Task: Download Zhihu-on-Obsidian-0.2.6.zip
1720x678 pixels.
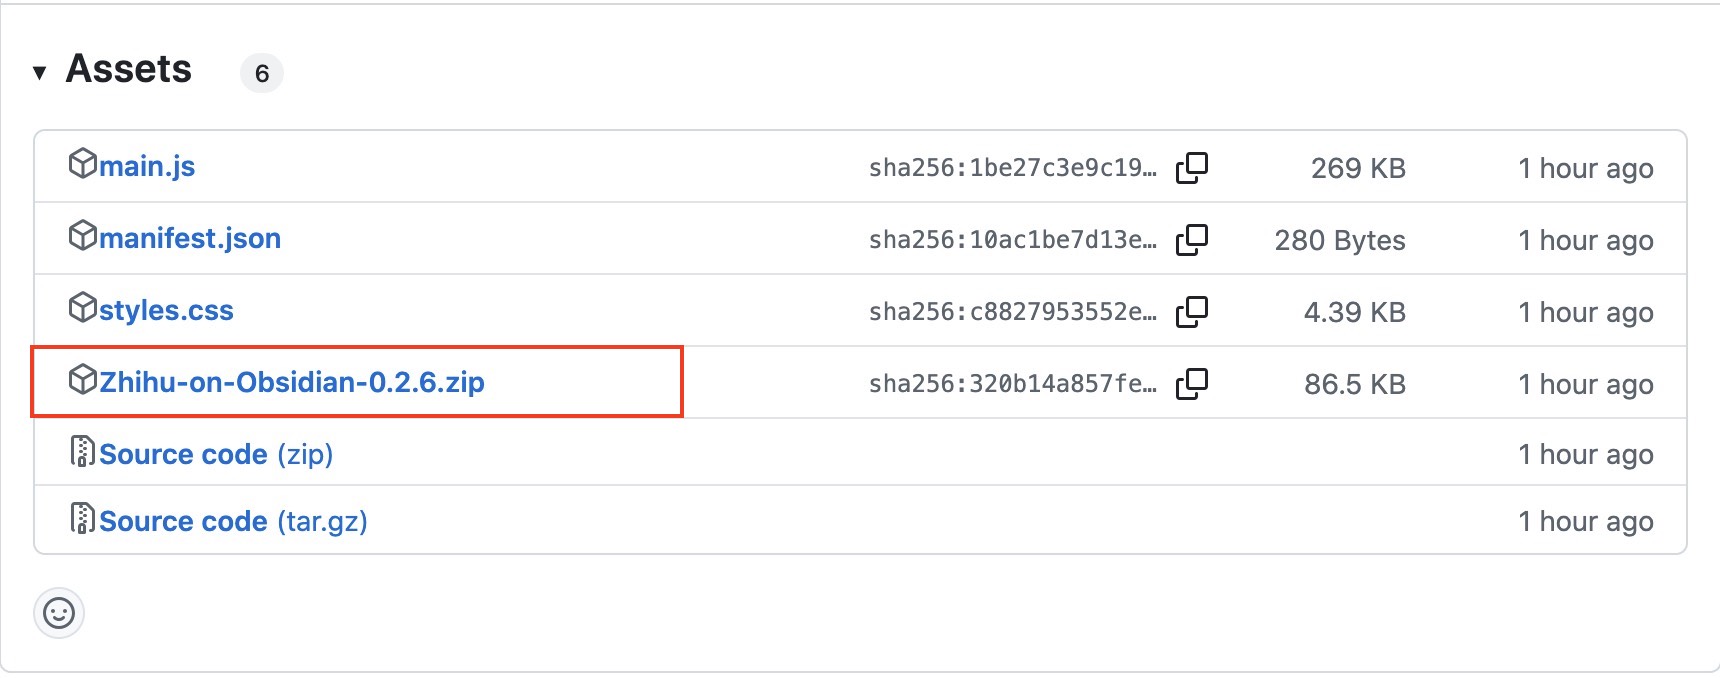Action: [291, 382]
